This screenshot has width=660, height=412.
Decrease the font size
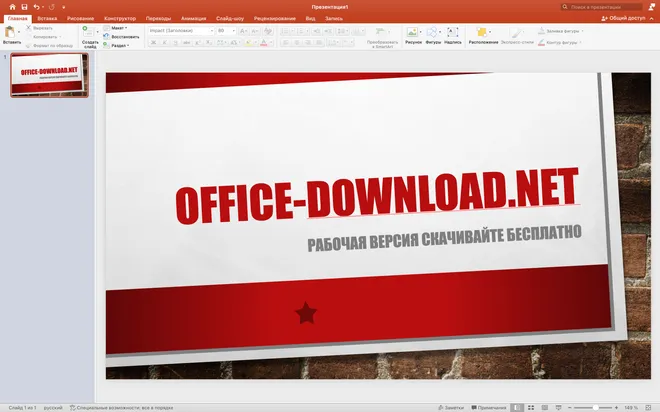click(x=254, y=31)
